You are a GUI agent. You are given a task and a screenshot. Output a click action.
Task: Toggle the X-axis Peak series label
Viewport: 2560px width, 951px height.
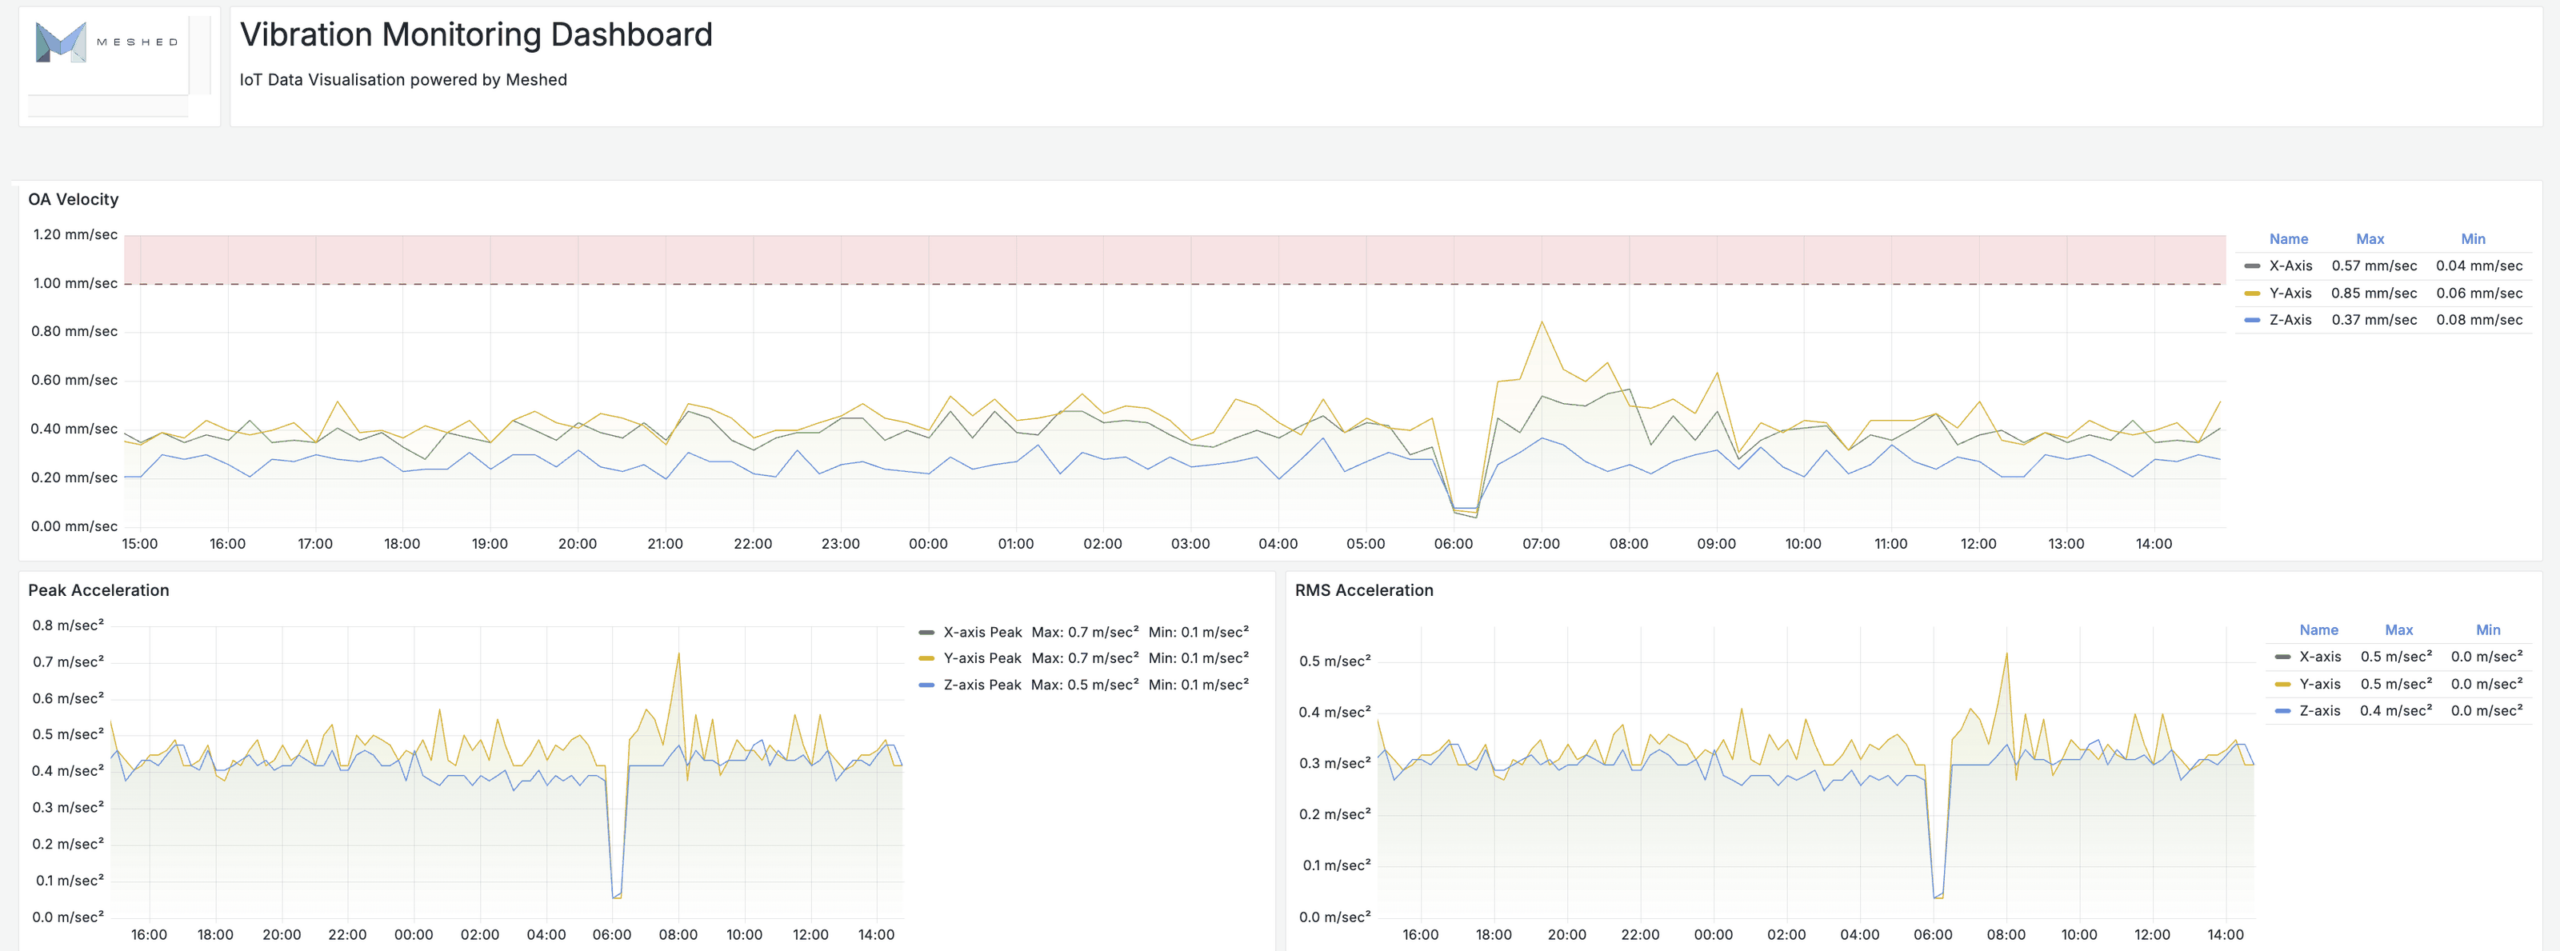coord(982,632)
